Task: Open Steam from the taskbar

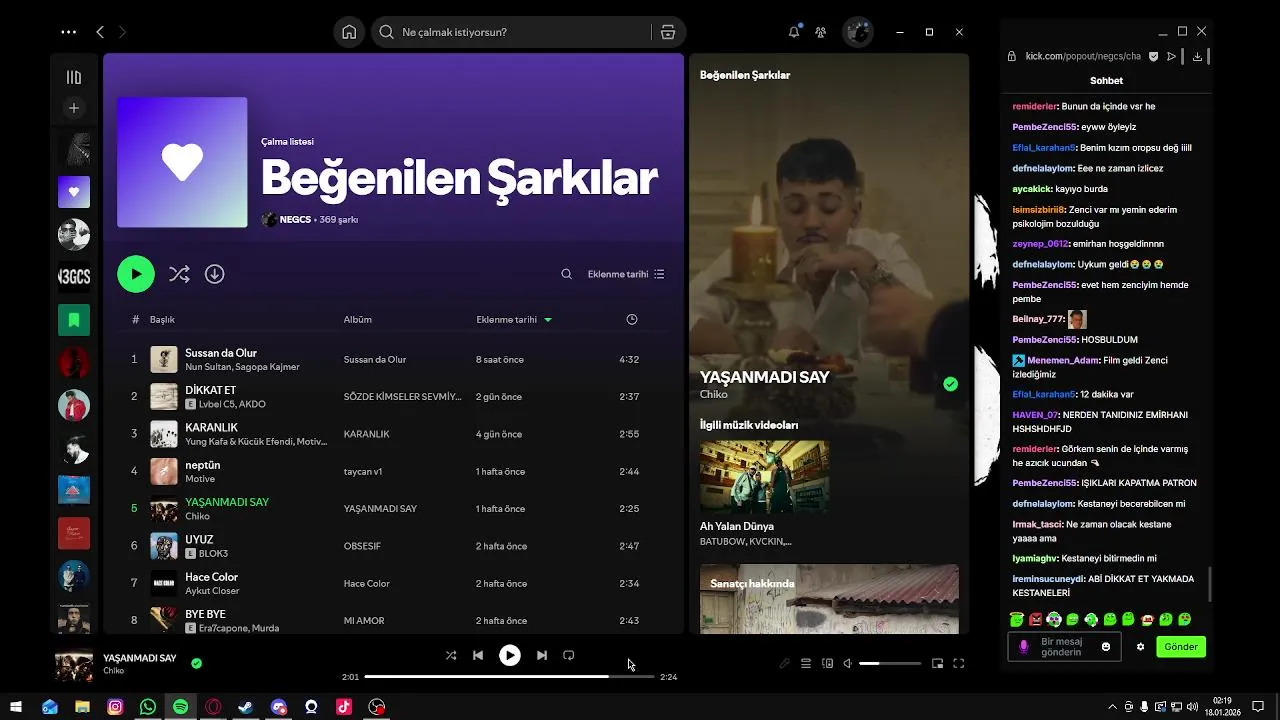Action: coord(246,707)
